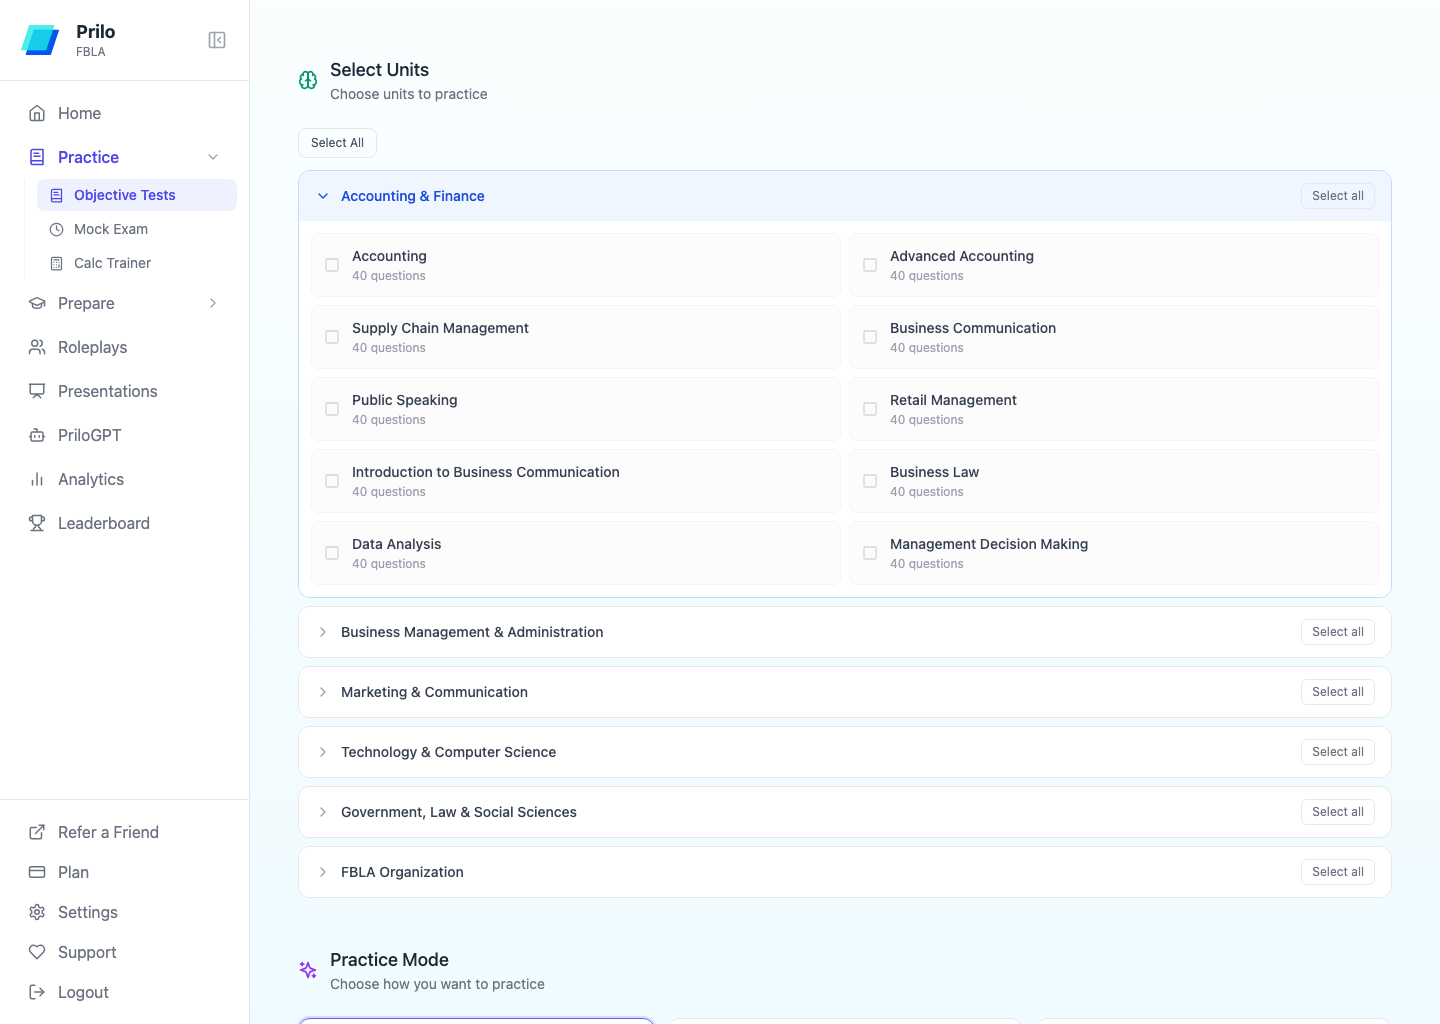Click the Prepare graduation cap icon
The image size is (1440, 1024).
37,303
